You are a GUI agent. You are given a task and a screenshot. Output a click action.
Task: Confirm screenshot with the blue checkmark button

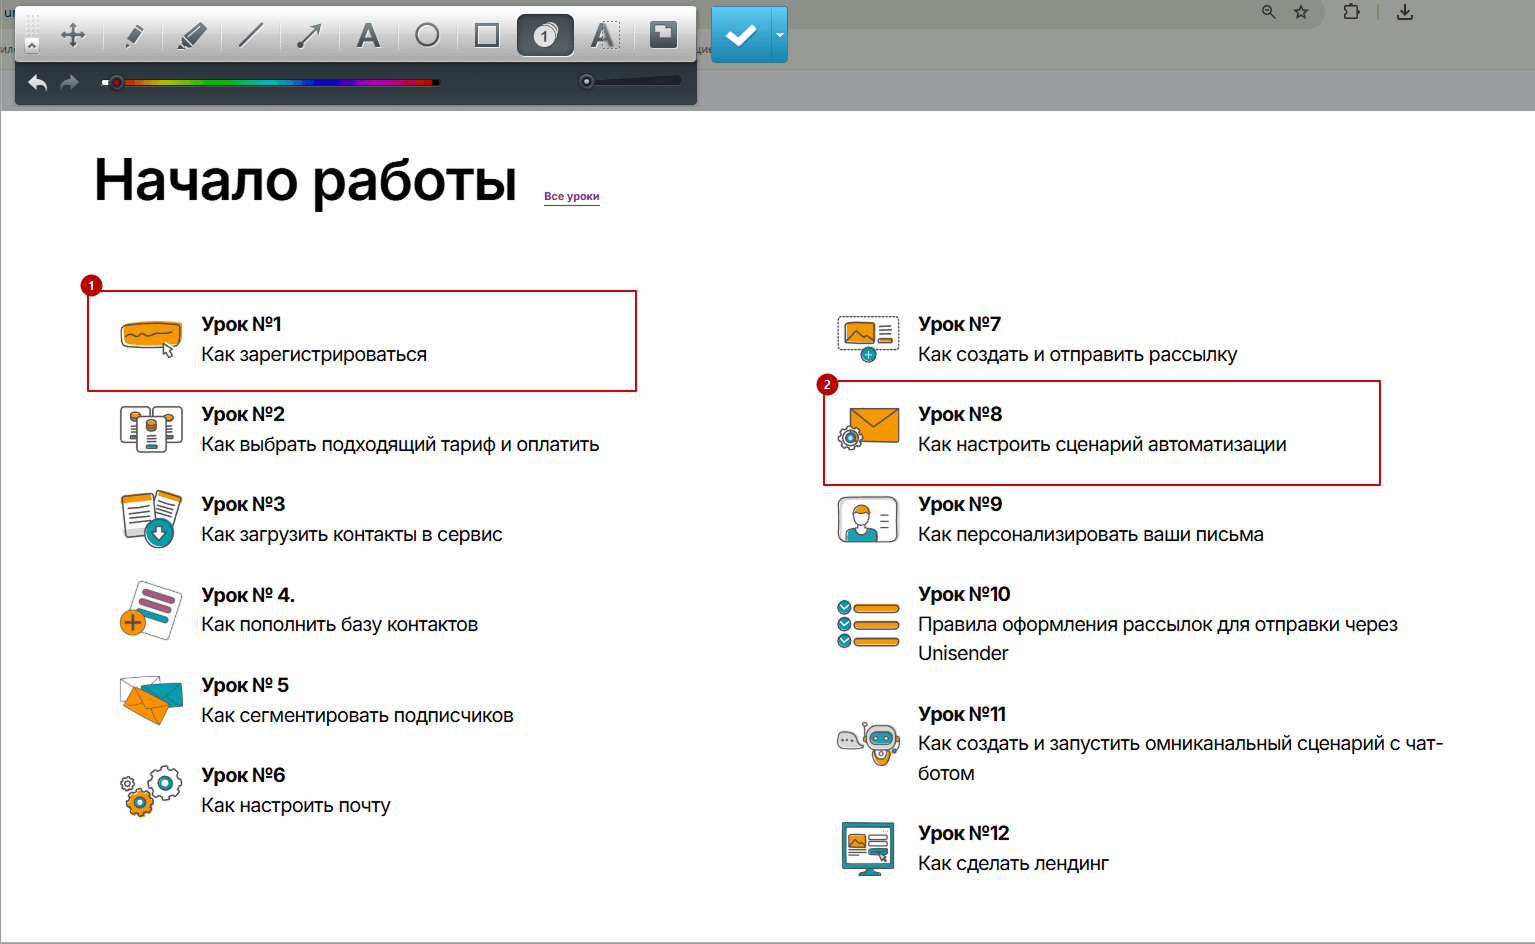(x=741, y=35)
